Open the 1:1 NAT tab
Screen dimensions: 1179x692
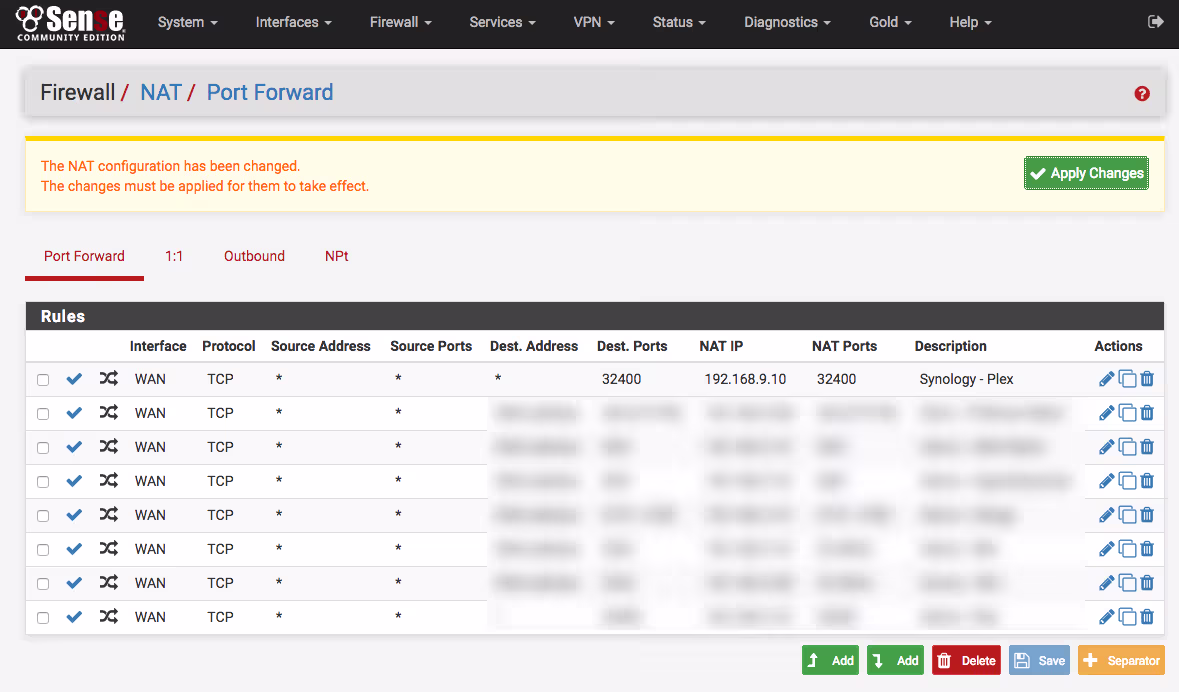click(174, 256)
